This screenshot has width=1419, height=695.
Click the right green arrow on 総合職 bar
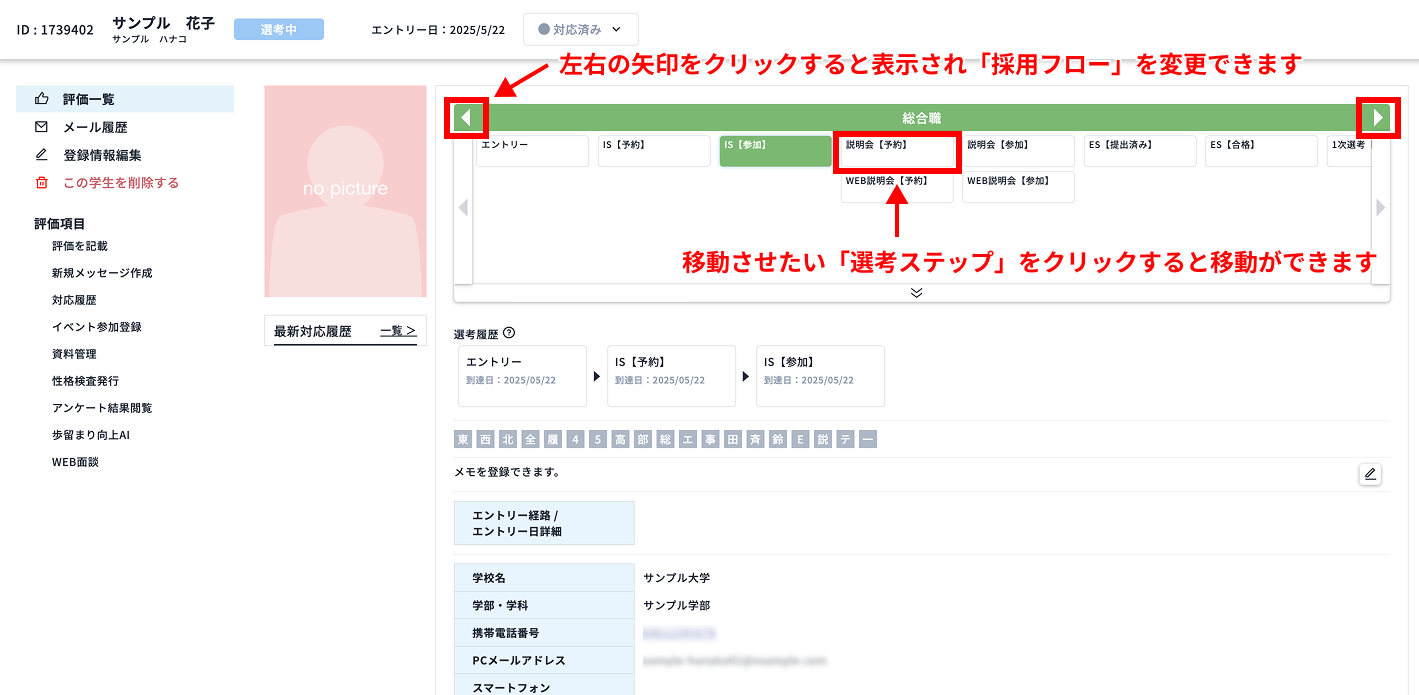coord(1378,117)
